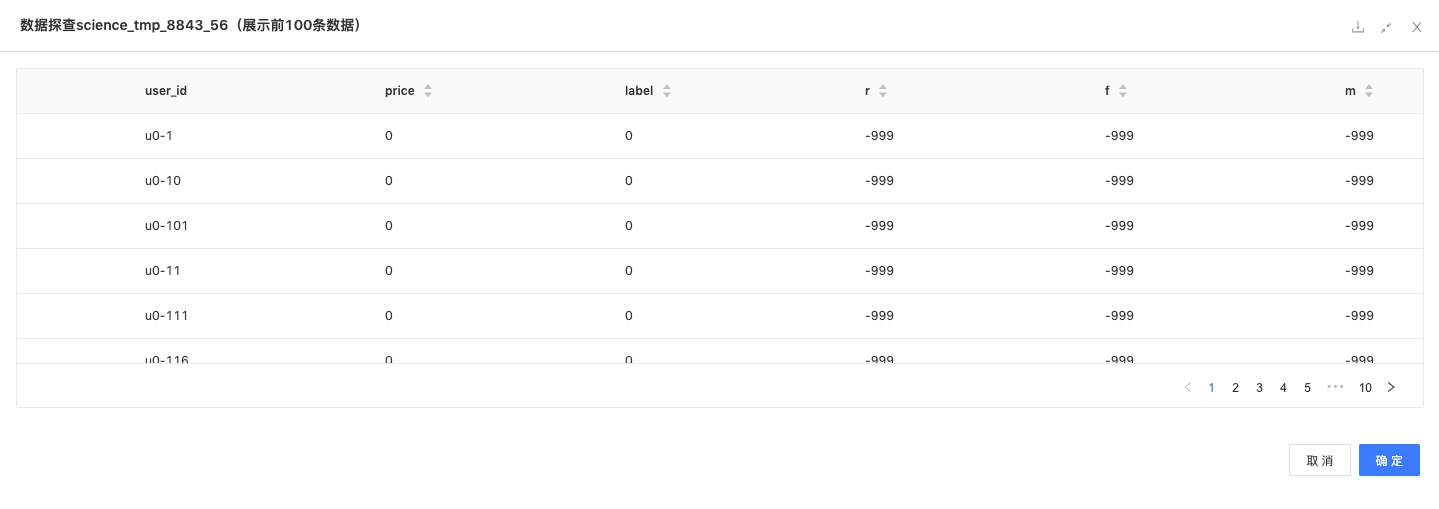Jump to last page 10
The image size is (1439, 509).
(x=1365, y=387)
